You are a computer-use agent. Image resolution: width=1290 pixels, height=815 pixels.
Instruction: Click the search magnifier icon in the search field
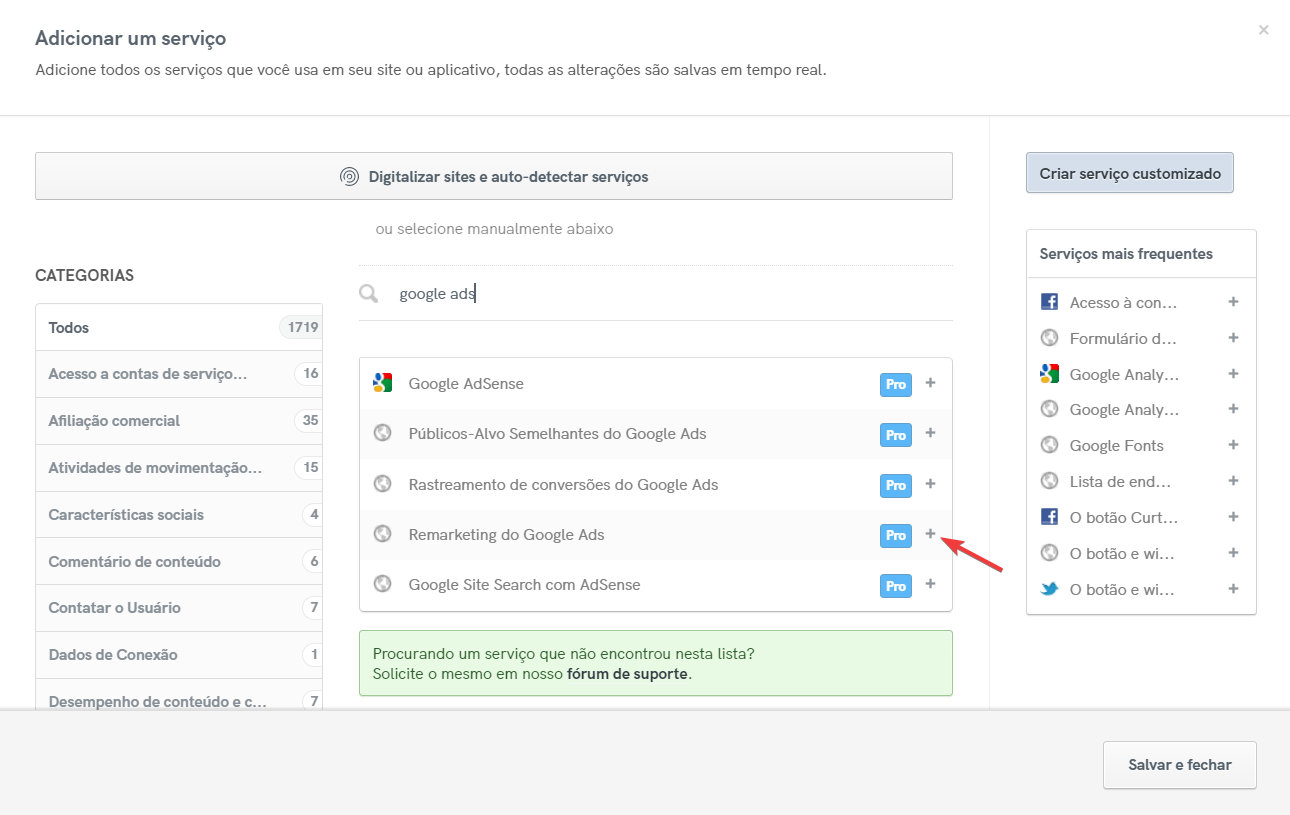click(368, 292)
